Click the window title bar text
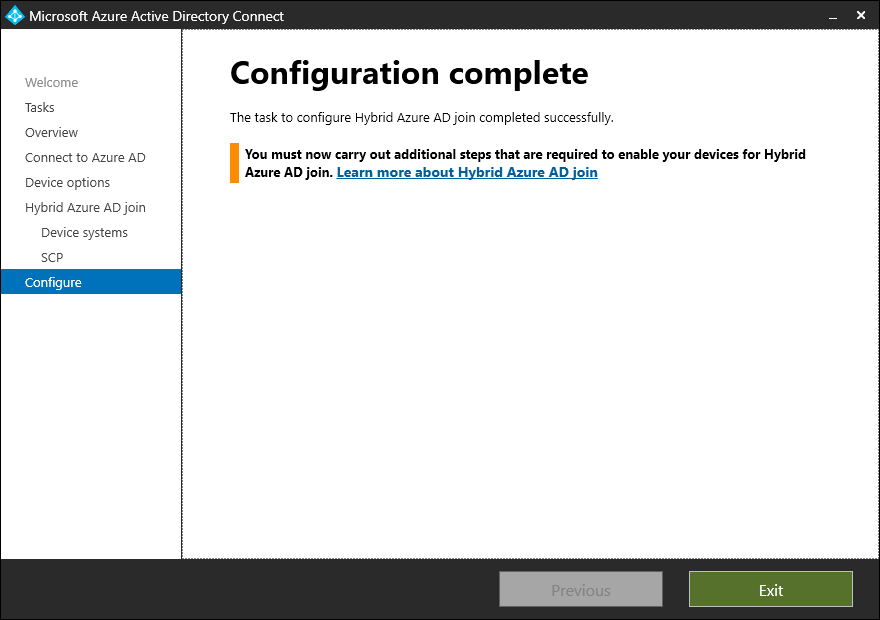880x620 pixels. pyautogui.click(x=157, y=16)
